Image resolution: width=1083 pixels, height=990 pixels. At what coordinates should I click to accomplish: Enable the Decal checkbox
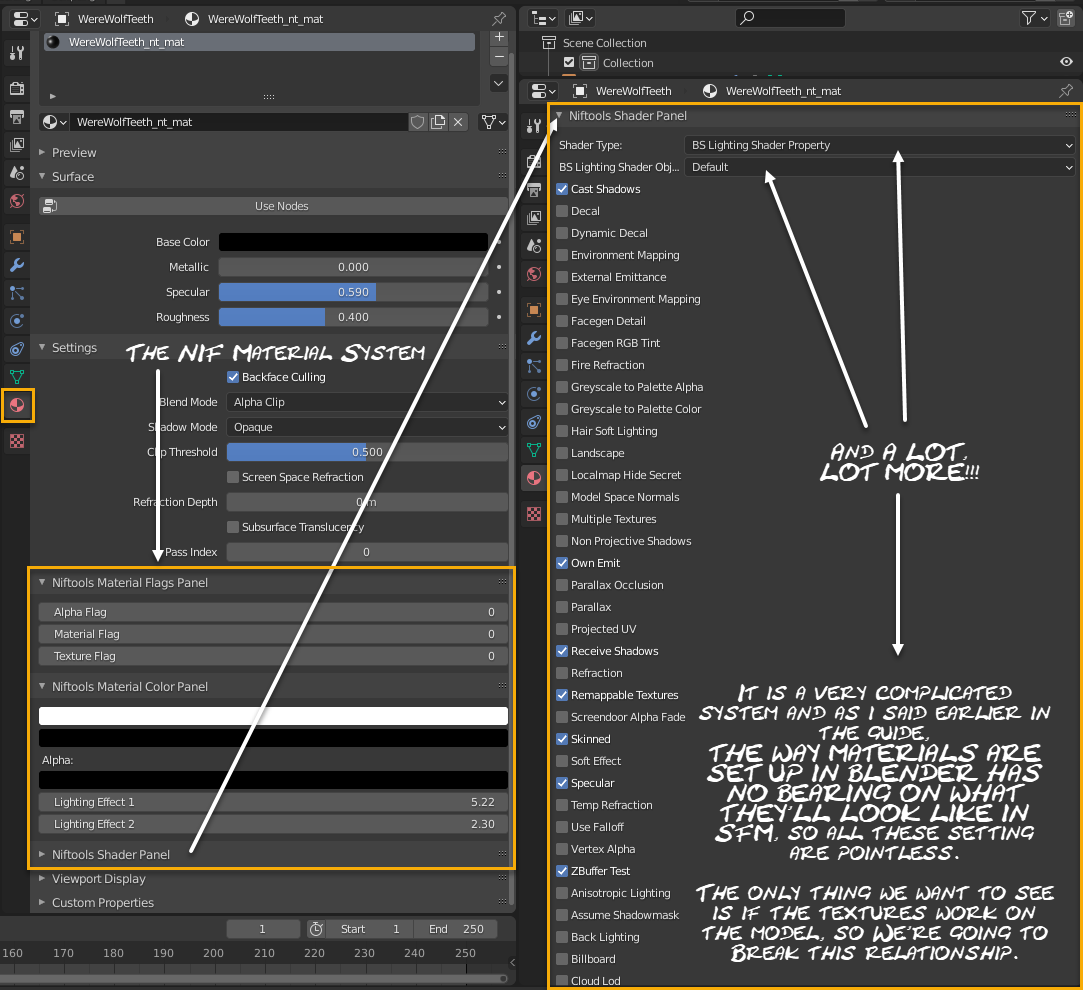point(562,211)
